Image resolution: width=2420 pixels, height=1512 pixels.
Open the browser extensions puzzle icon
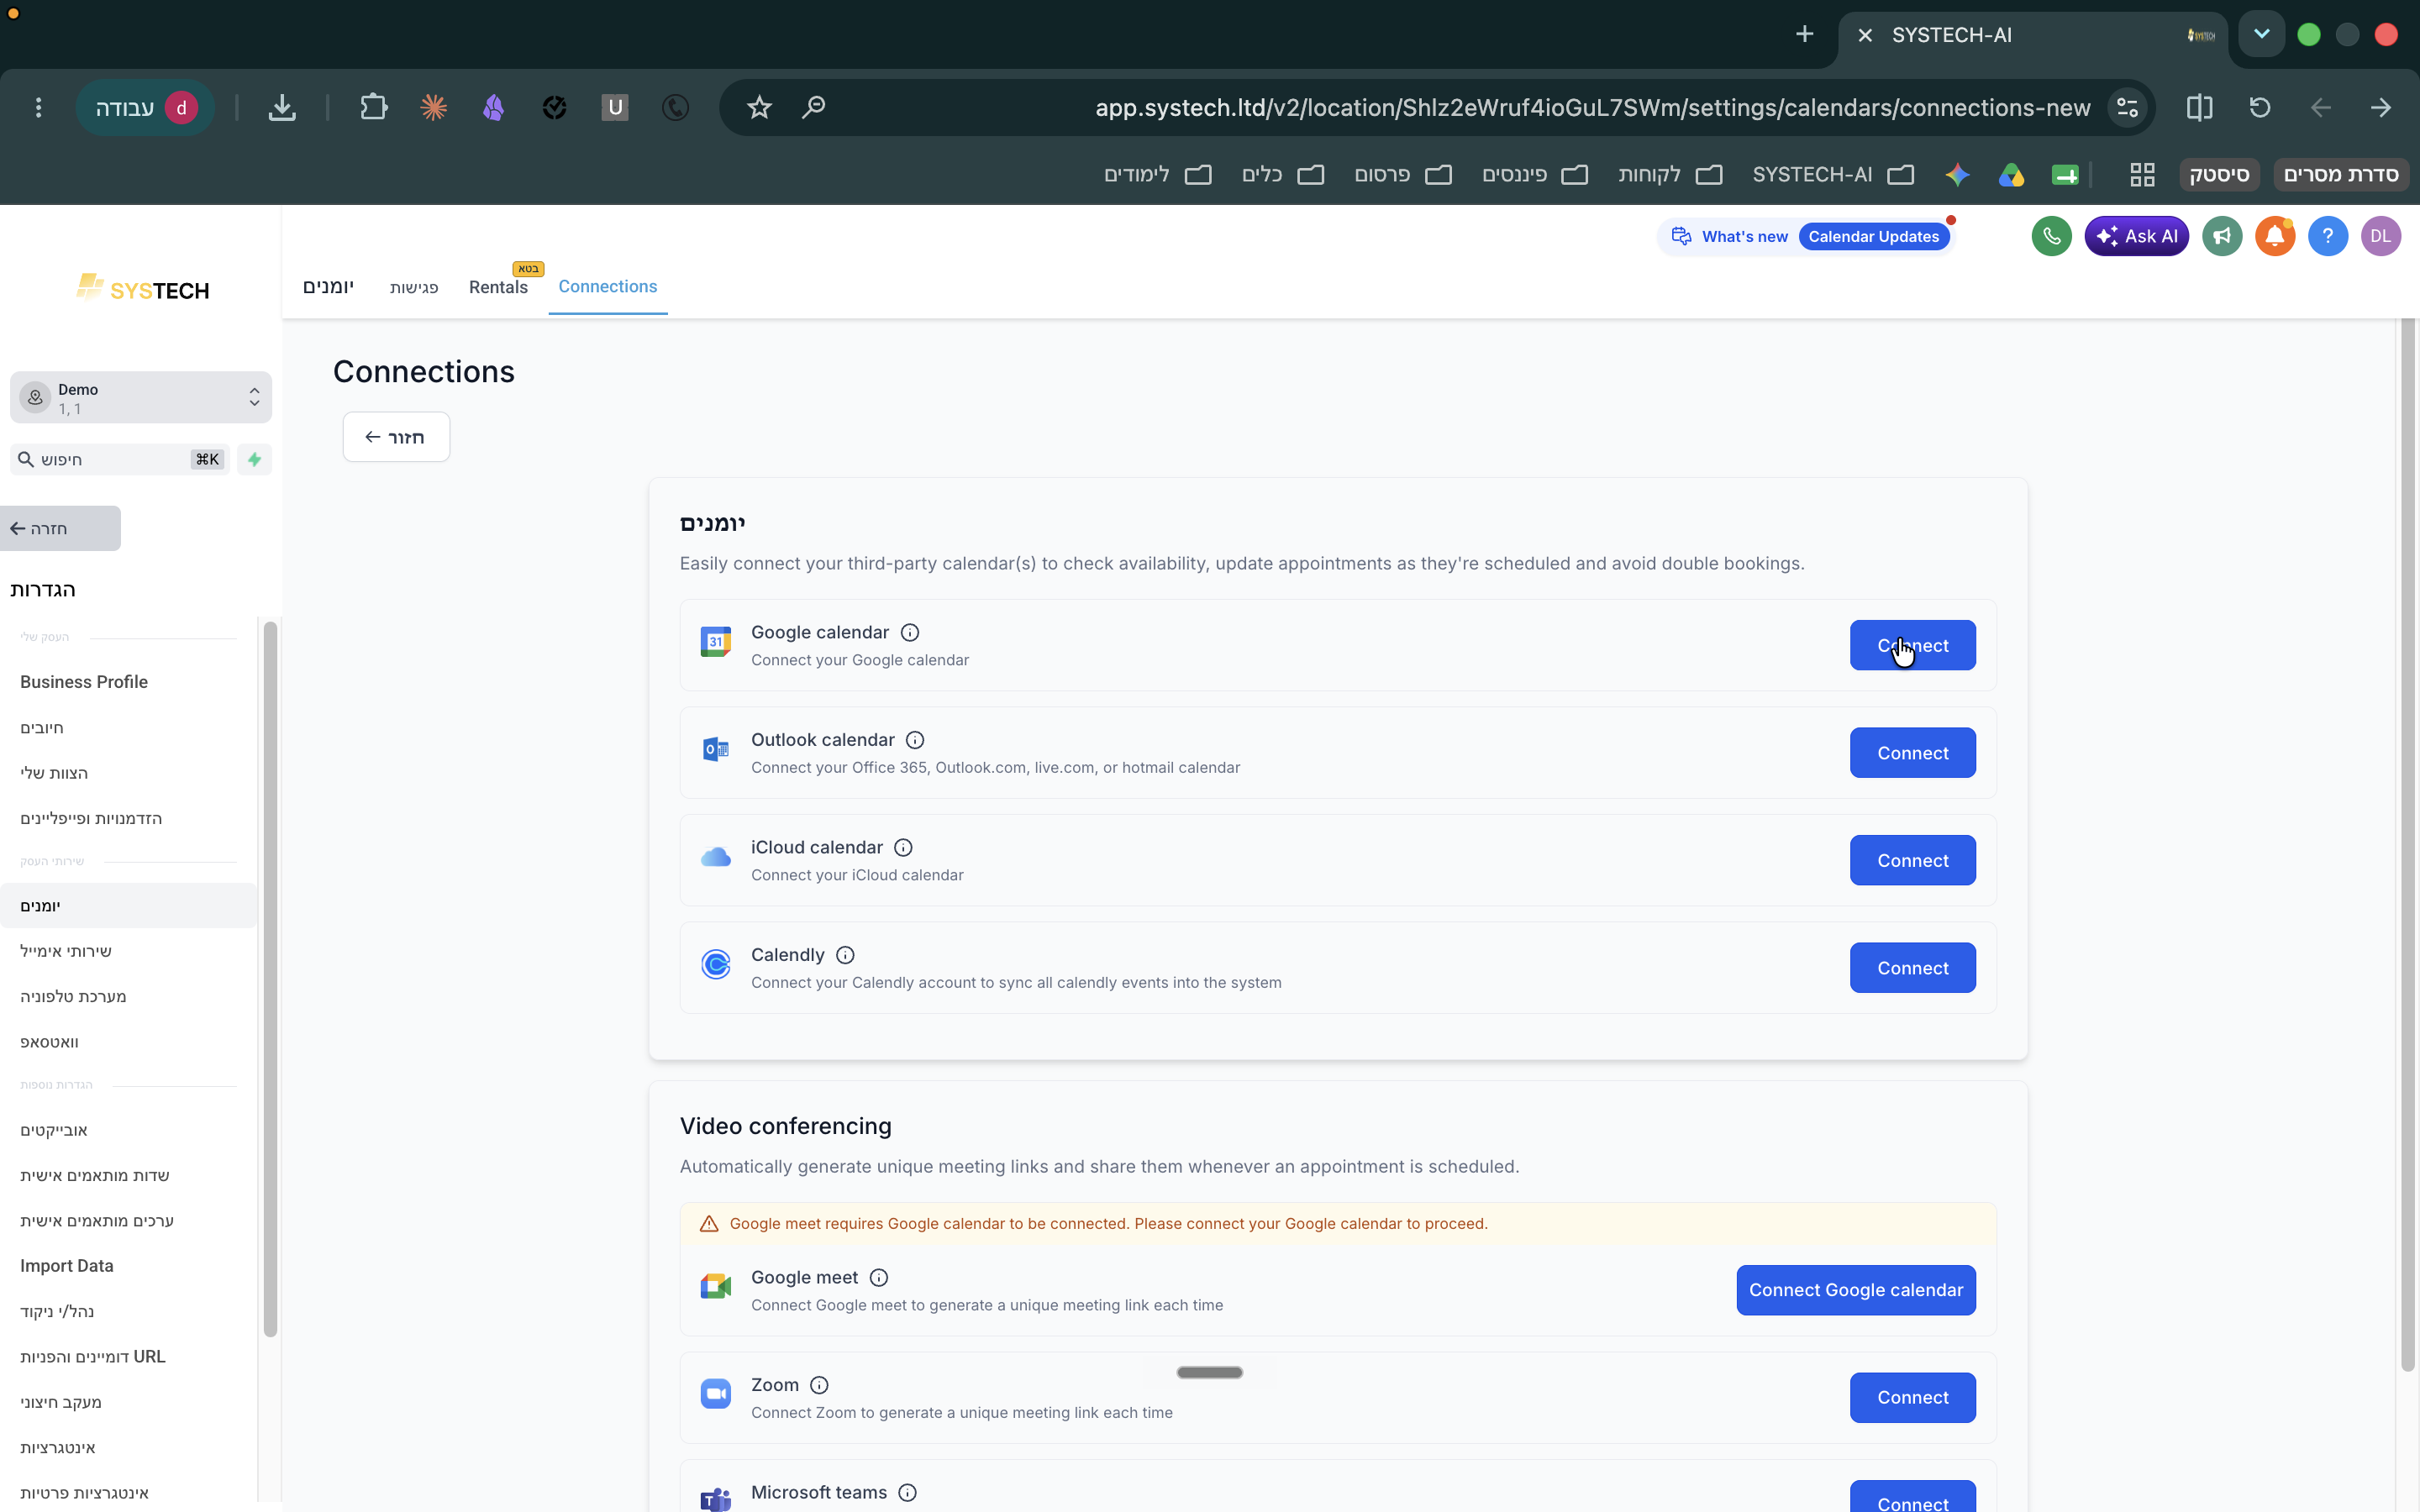373,107
